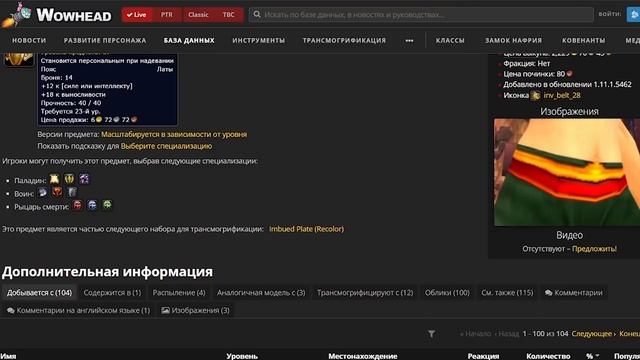
Task: Click the picture icon on Изображения tab
Action: (x=165, y=311)
